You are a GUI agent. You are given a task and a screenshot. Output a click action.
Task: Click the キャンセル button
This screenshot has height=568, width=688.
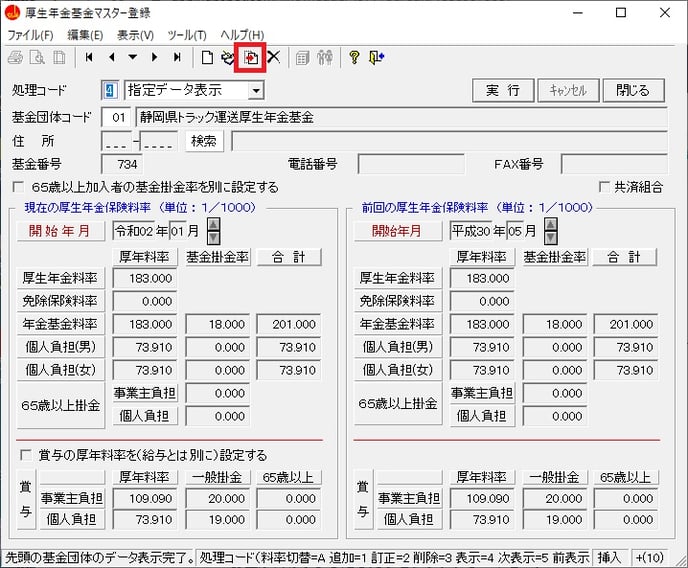click(x=568, y=90)
